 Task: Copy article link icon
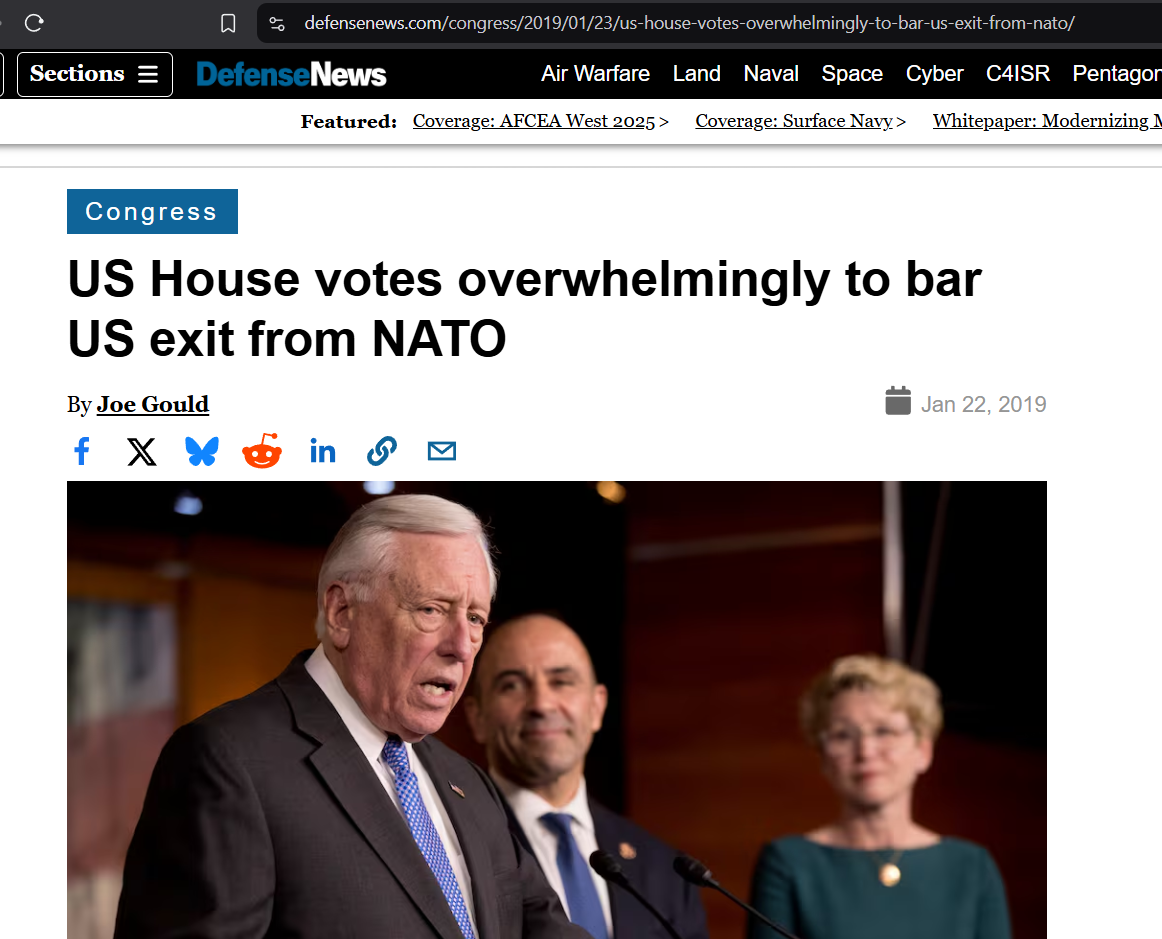coord(382,451)
